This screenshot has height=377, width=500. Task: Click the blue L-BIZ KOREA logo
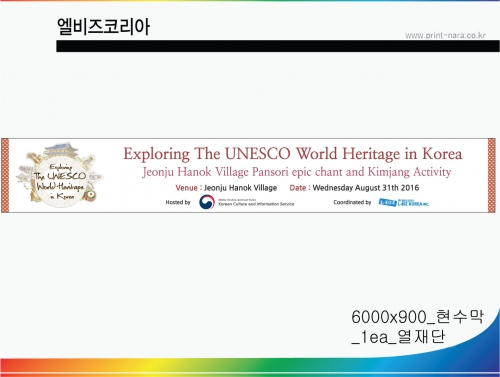(x=404, y=202)
